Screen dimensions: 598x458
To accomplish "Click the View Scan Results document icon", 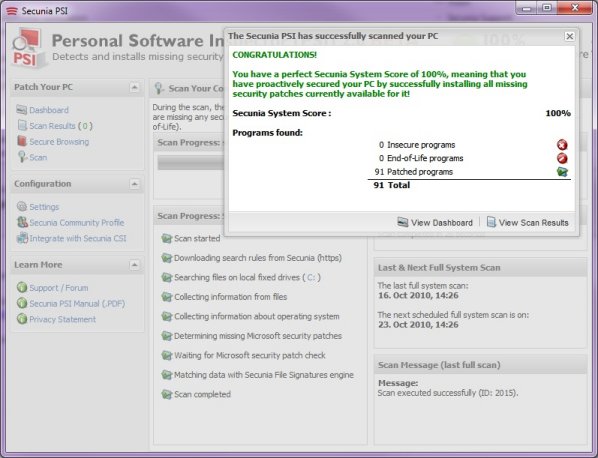I will pos(491,222).
